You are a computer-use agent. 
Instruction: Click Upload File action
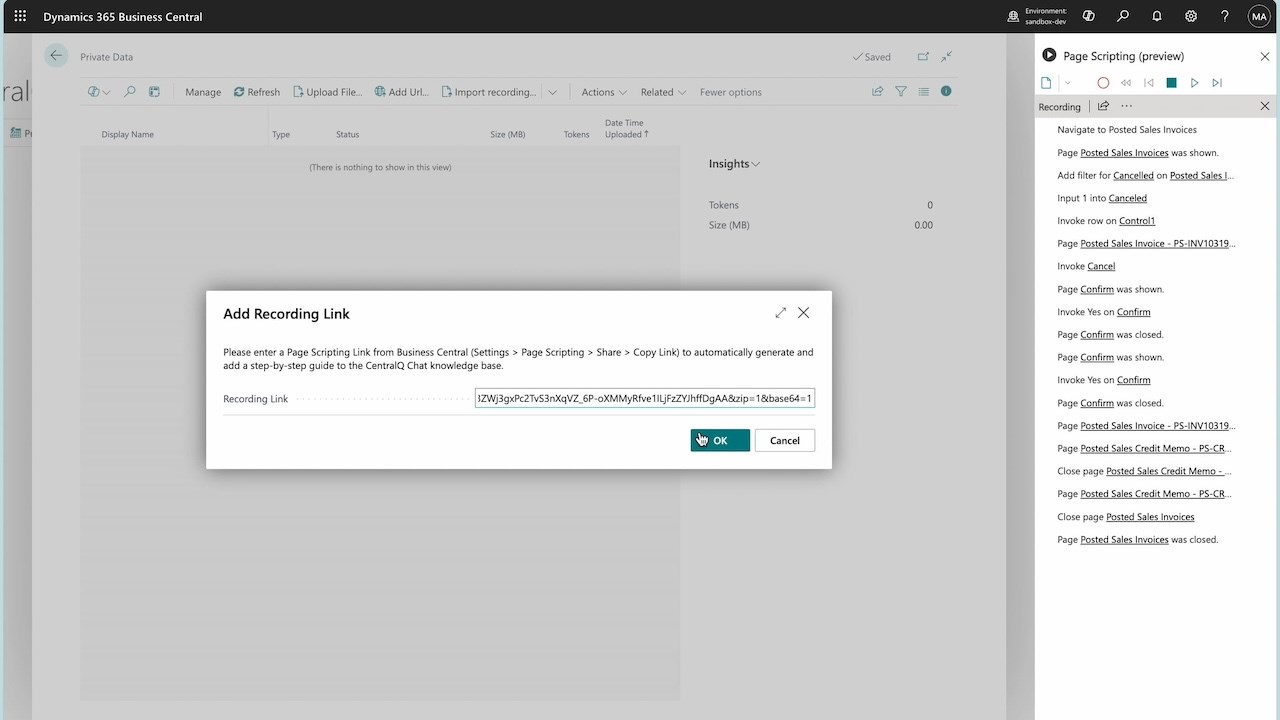[x=327, y=92]
